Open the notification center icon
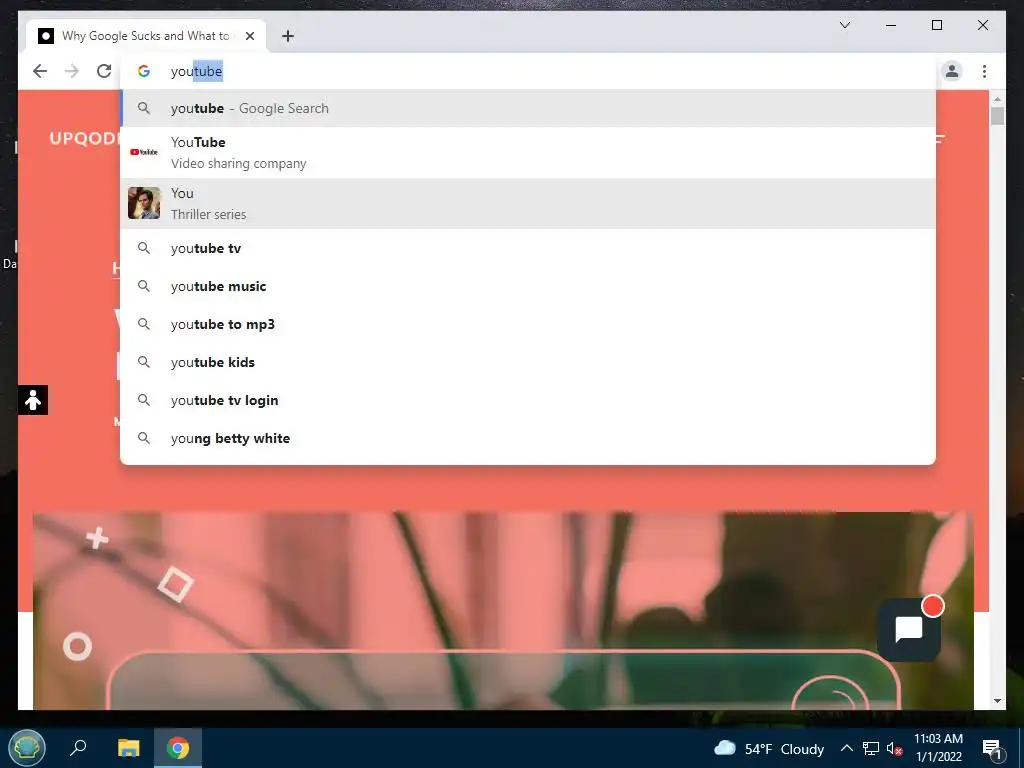Viewport: 1024px width, 768px height. 992,749
